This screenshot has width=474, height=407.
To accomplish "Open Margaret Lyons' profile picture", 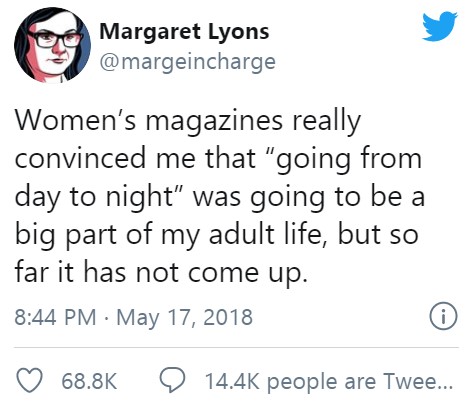I will tap(52, 45).
